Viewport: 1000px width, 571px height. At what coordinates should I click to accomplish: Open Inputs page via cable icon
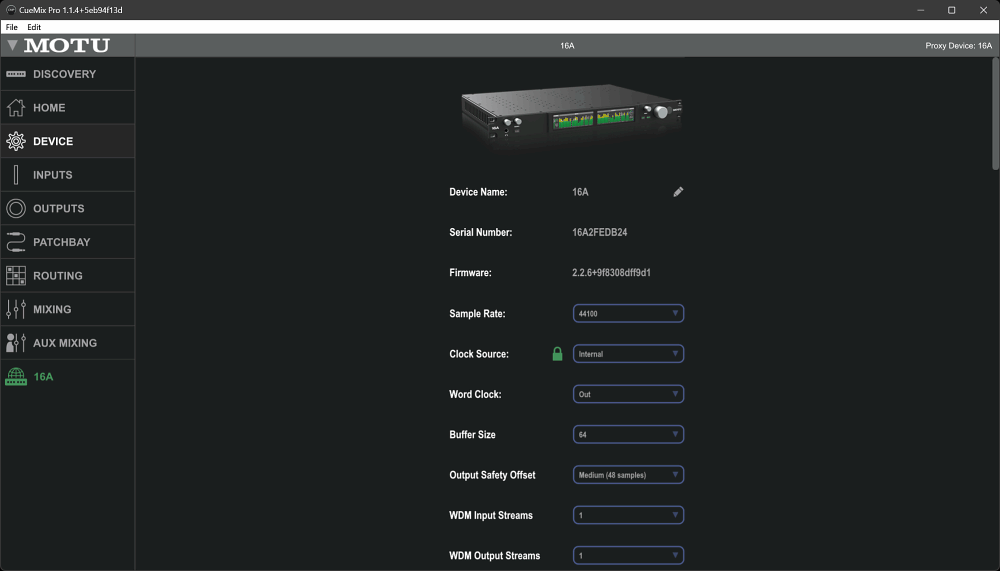(x=16, y=175)
